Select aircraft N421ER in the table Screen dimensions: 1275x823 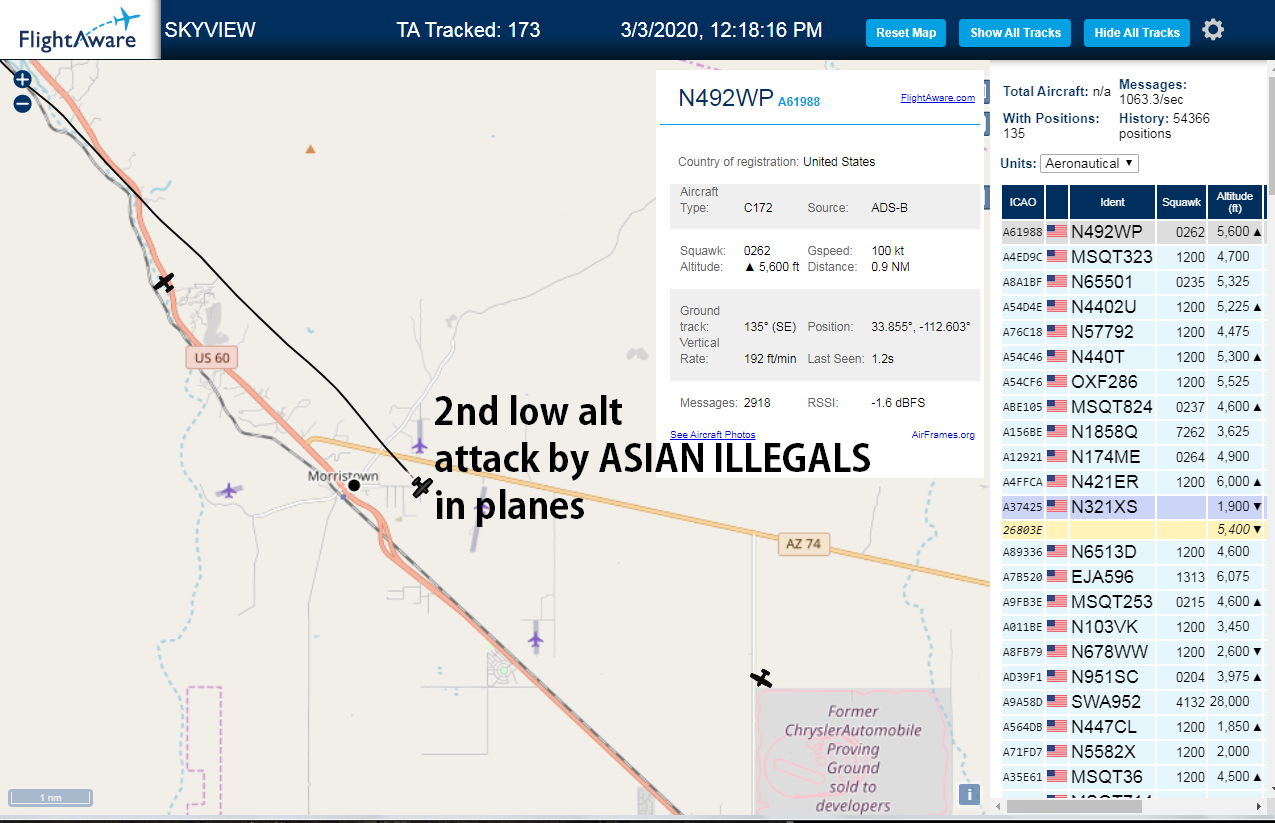[1133, 482]
